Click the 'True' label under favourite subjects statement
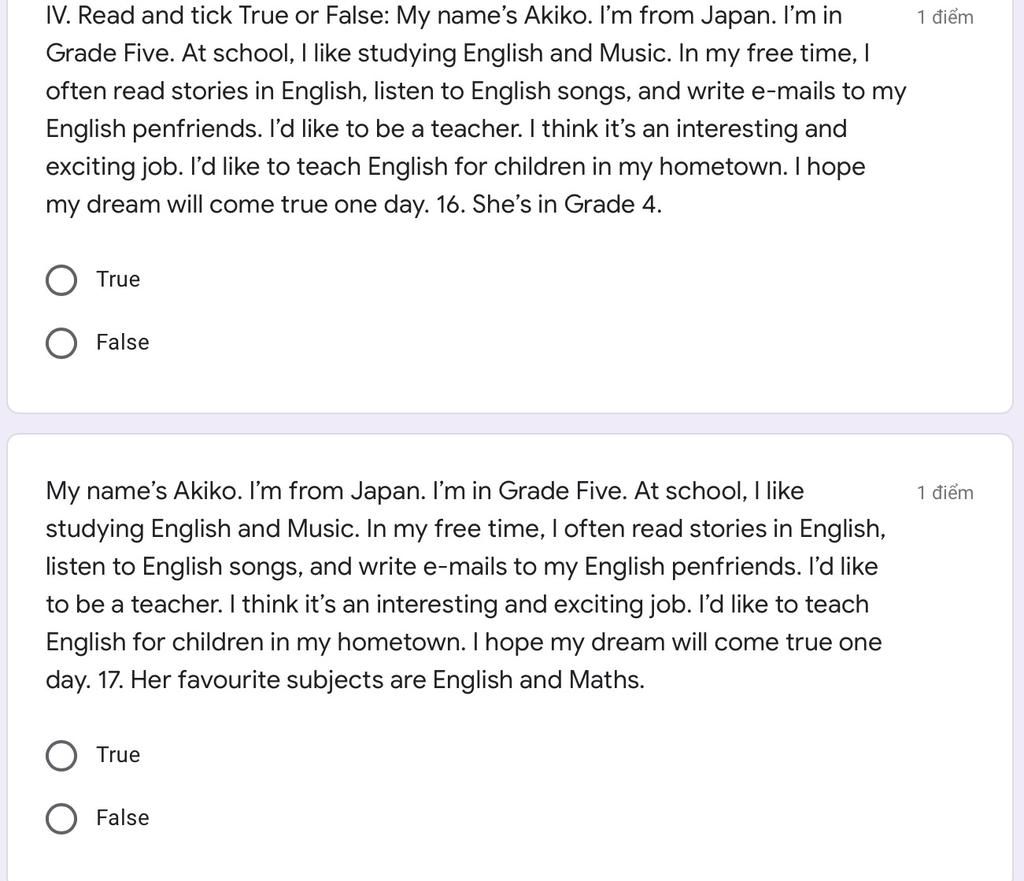Screen dimensions: 1024x881 [x=118, y=755]
